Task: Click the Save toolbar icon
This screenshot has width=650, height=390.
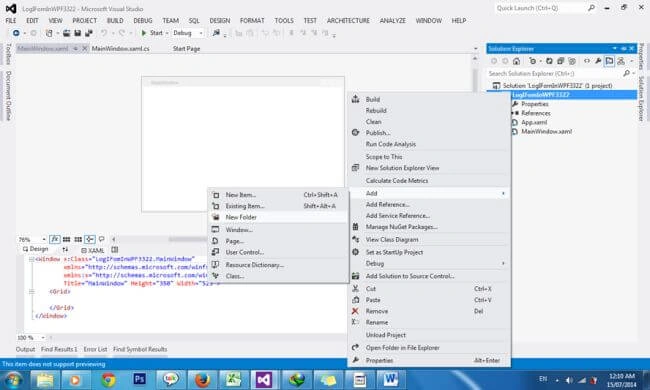Action: [78, 33]
